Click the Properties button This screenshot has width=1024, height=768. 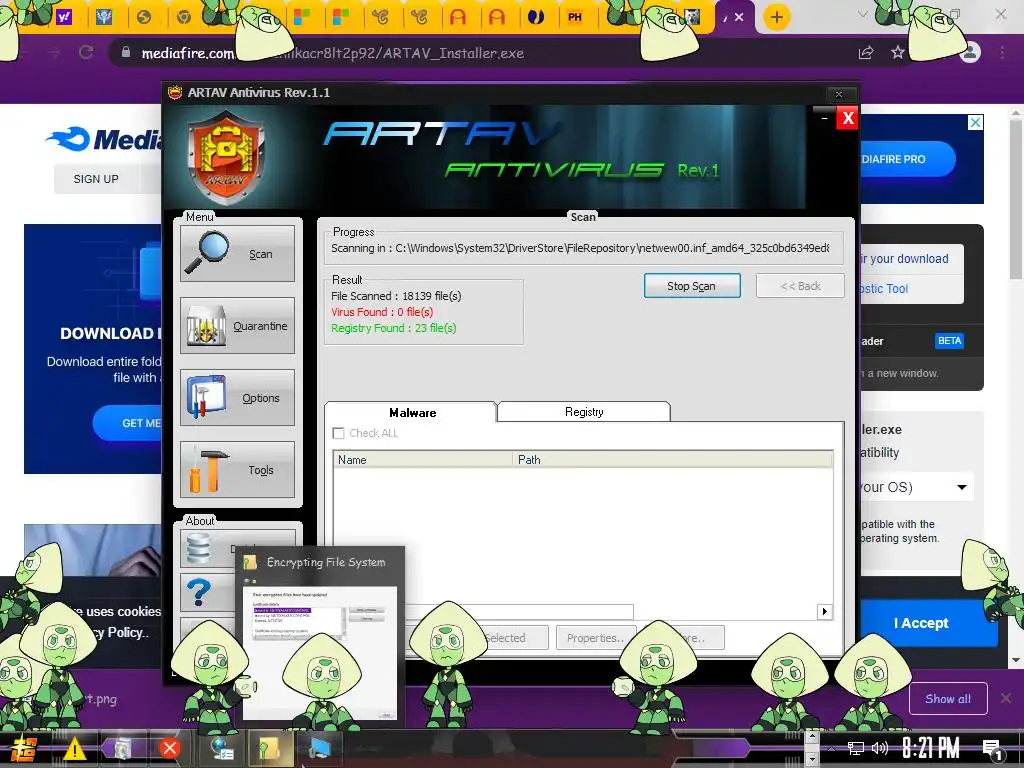click(x=595, y=638)
